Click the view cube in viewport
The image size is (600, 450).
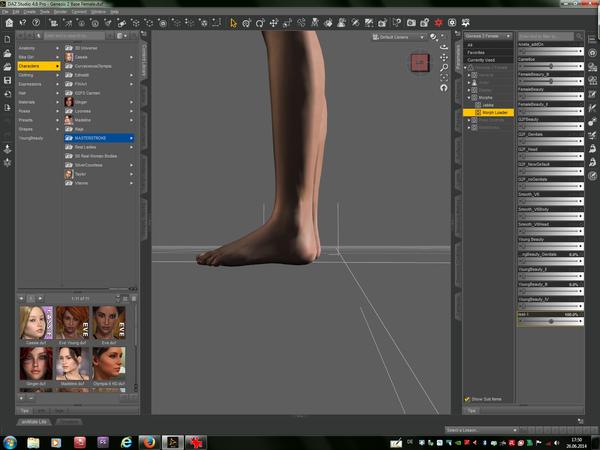click(420, 63)
